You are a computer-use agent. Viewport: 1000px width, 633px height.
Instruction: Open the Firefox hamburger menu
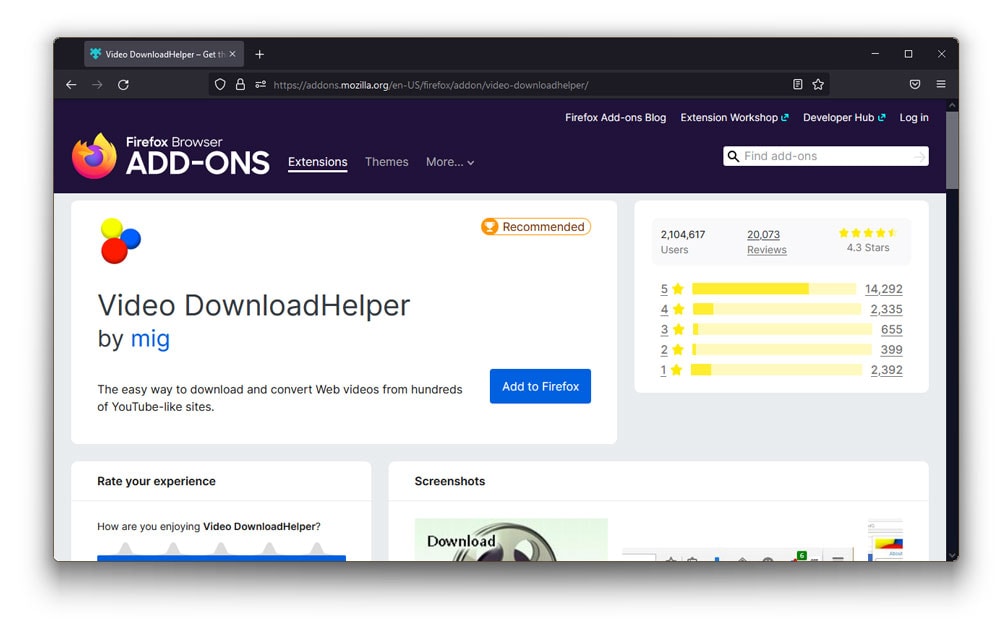click(x=941, y=84)
